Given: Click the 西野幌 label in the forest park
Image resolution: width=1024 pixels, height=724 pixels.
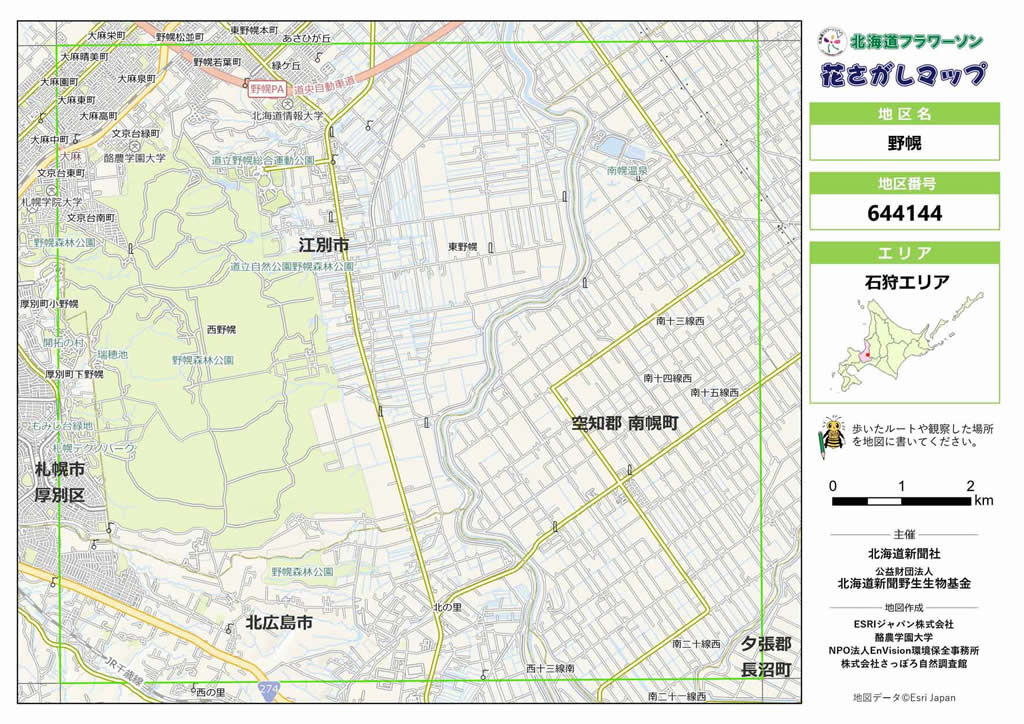Looking at the screenshot, I should point(220,329).
